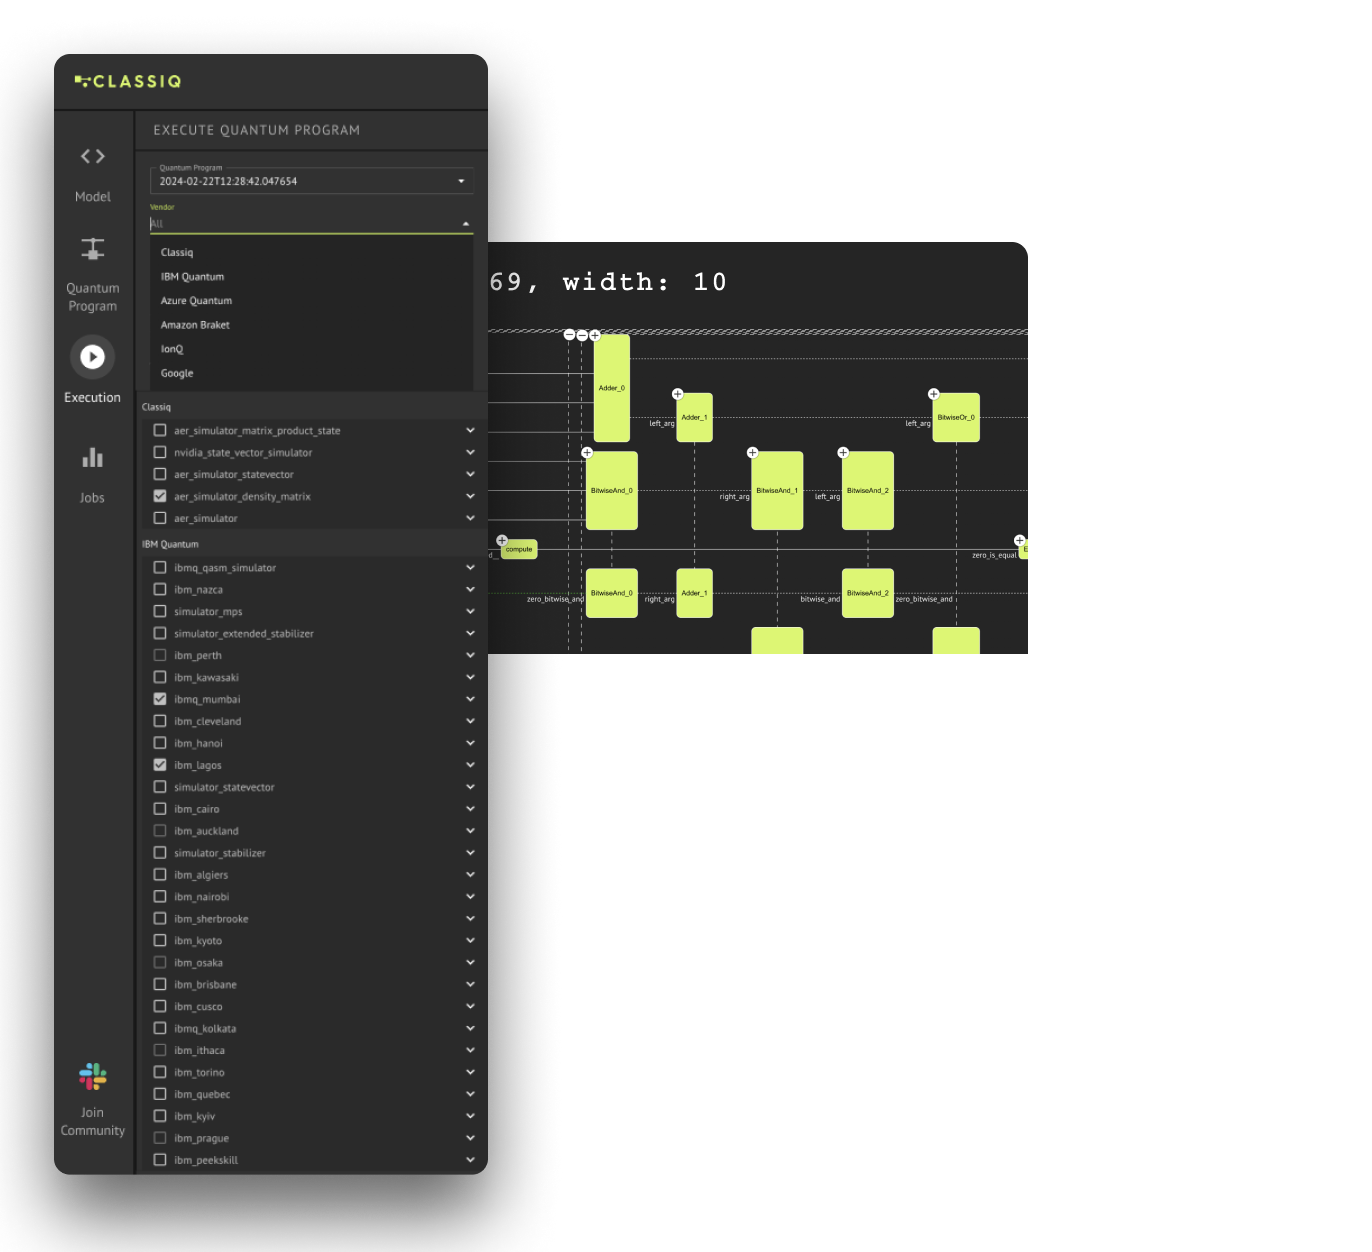
Task: Expand the BitwiseOr_0 block via plus icon
Action: (934, 393)
